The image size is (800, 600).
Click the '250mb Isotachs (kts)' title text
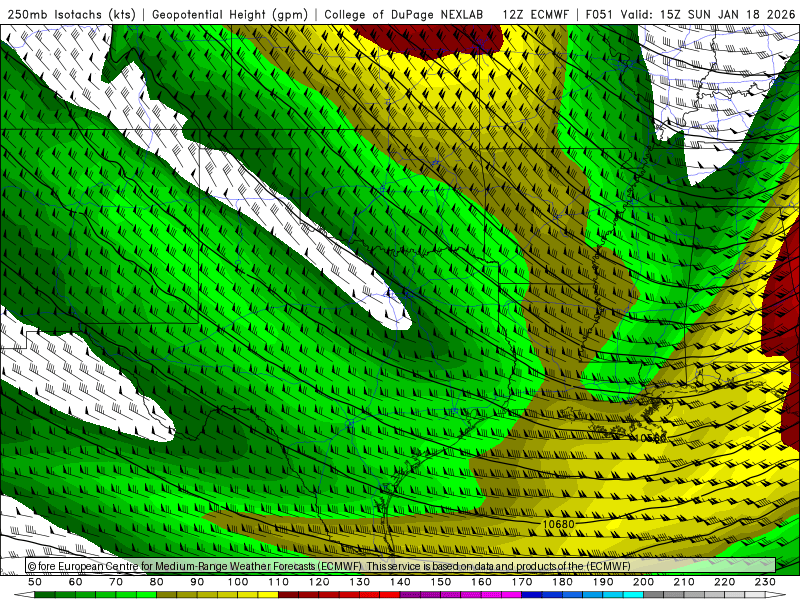pyautogui.click(x=71, y=14)
